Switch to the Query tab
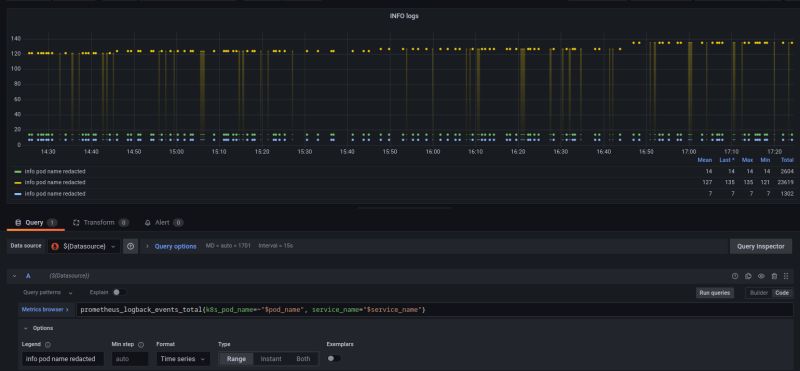The height and width of the screenshot is (371, 800). click(x=35, y=222)
